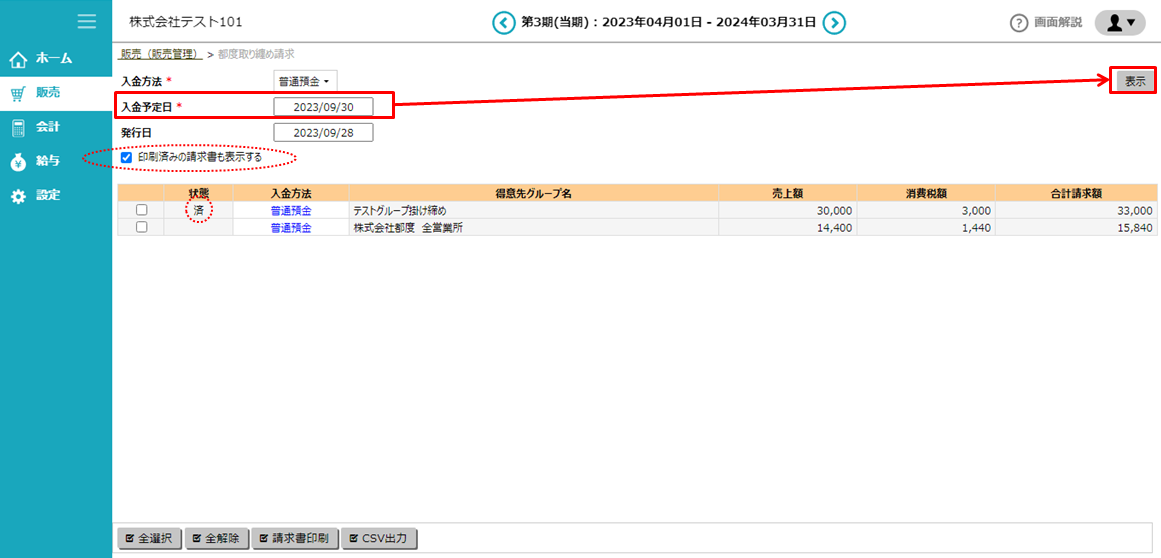Viewport: 1161px width, 558px height.
Task: Click the 全選択 button
Action: tap(148, 538)
